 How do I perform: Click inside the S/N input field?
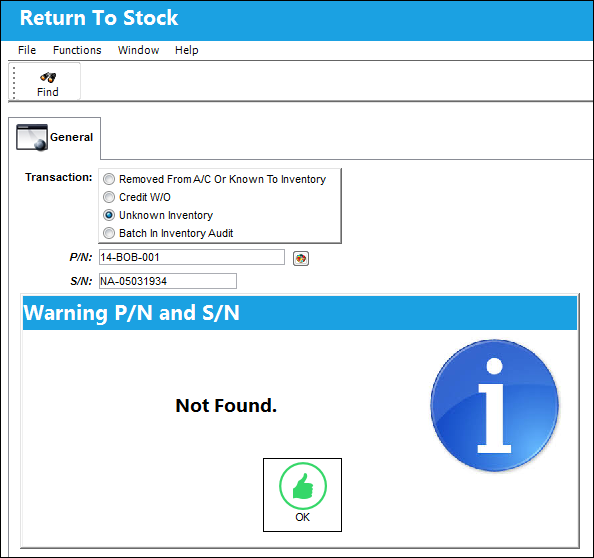[x=168, y=281]
